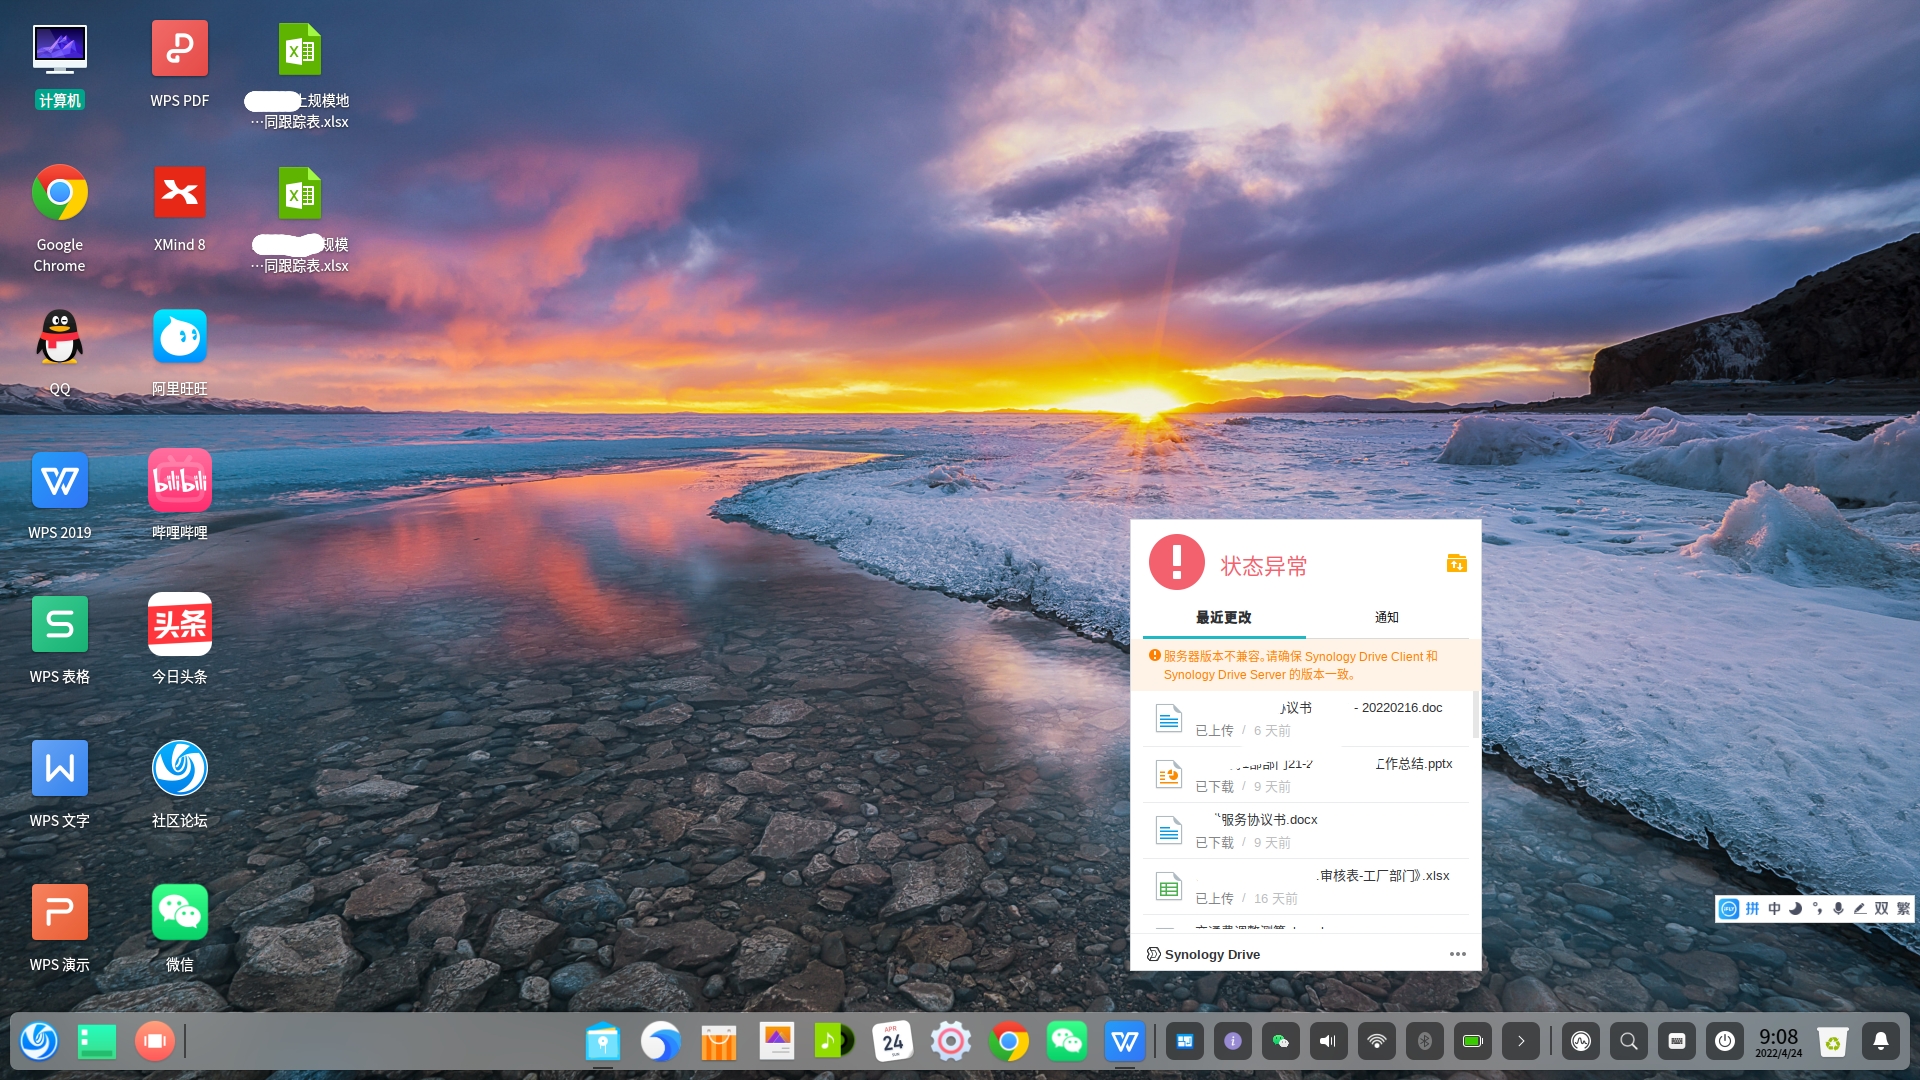Toggle traditional Chinese (繁) in input bar
Screen dimensions: 1920x1080
point(1902,908)
